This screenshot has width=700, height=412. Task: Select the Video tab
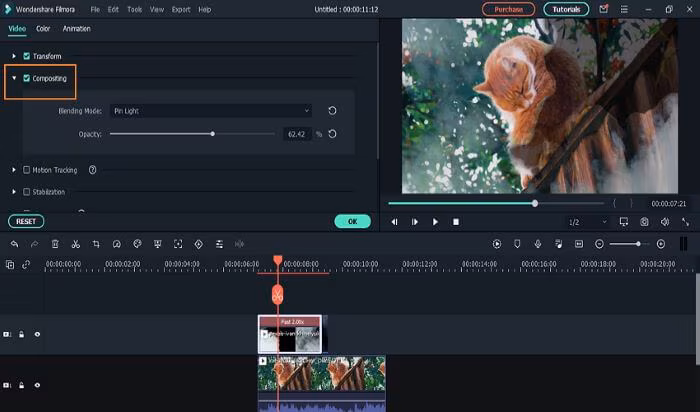click(17, 29)
